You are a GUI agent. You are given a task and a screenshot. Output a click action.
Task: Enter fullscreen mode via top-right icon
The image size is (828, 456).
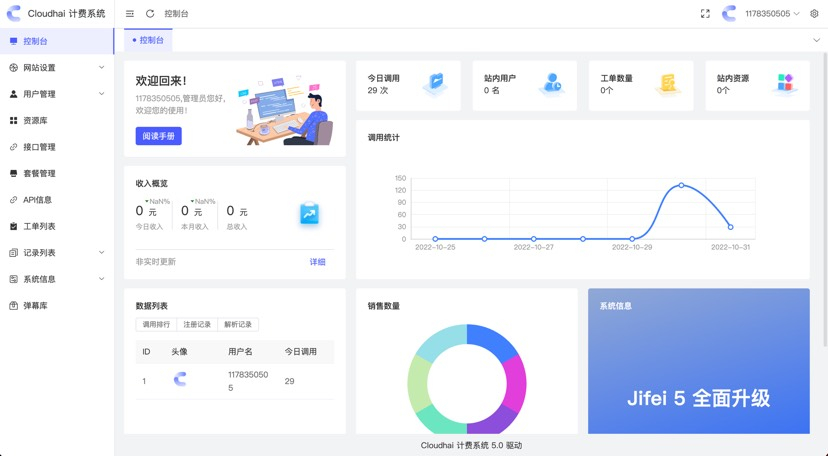[x=705, y=14]
